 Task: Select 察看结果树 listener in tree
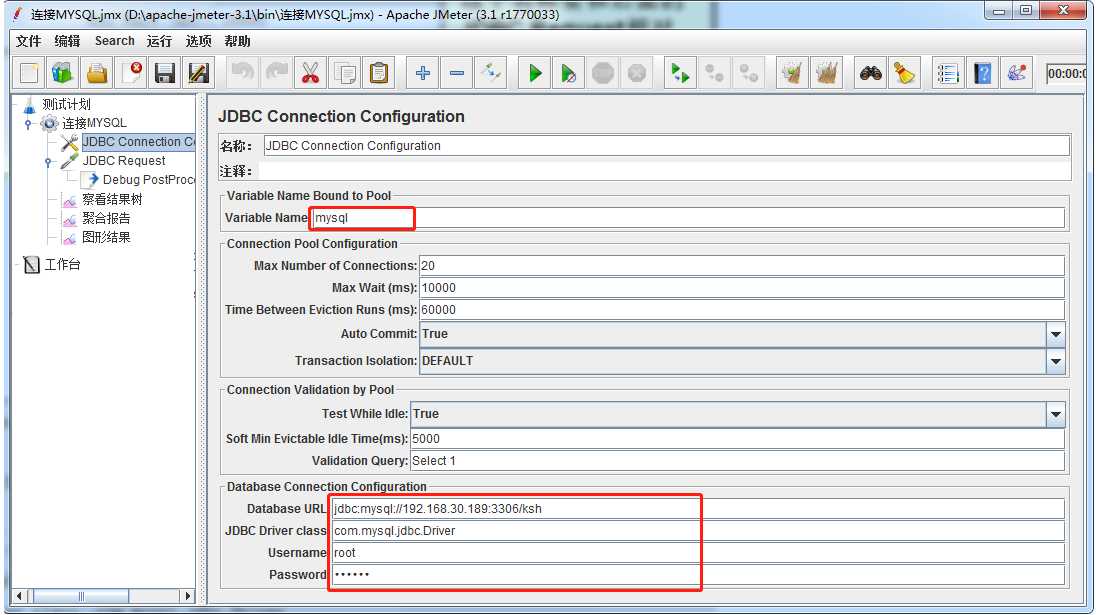[112, 199]
